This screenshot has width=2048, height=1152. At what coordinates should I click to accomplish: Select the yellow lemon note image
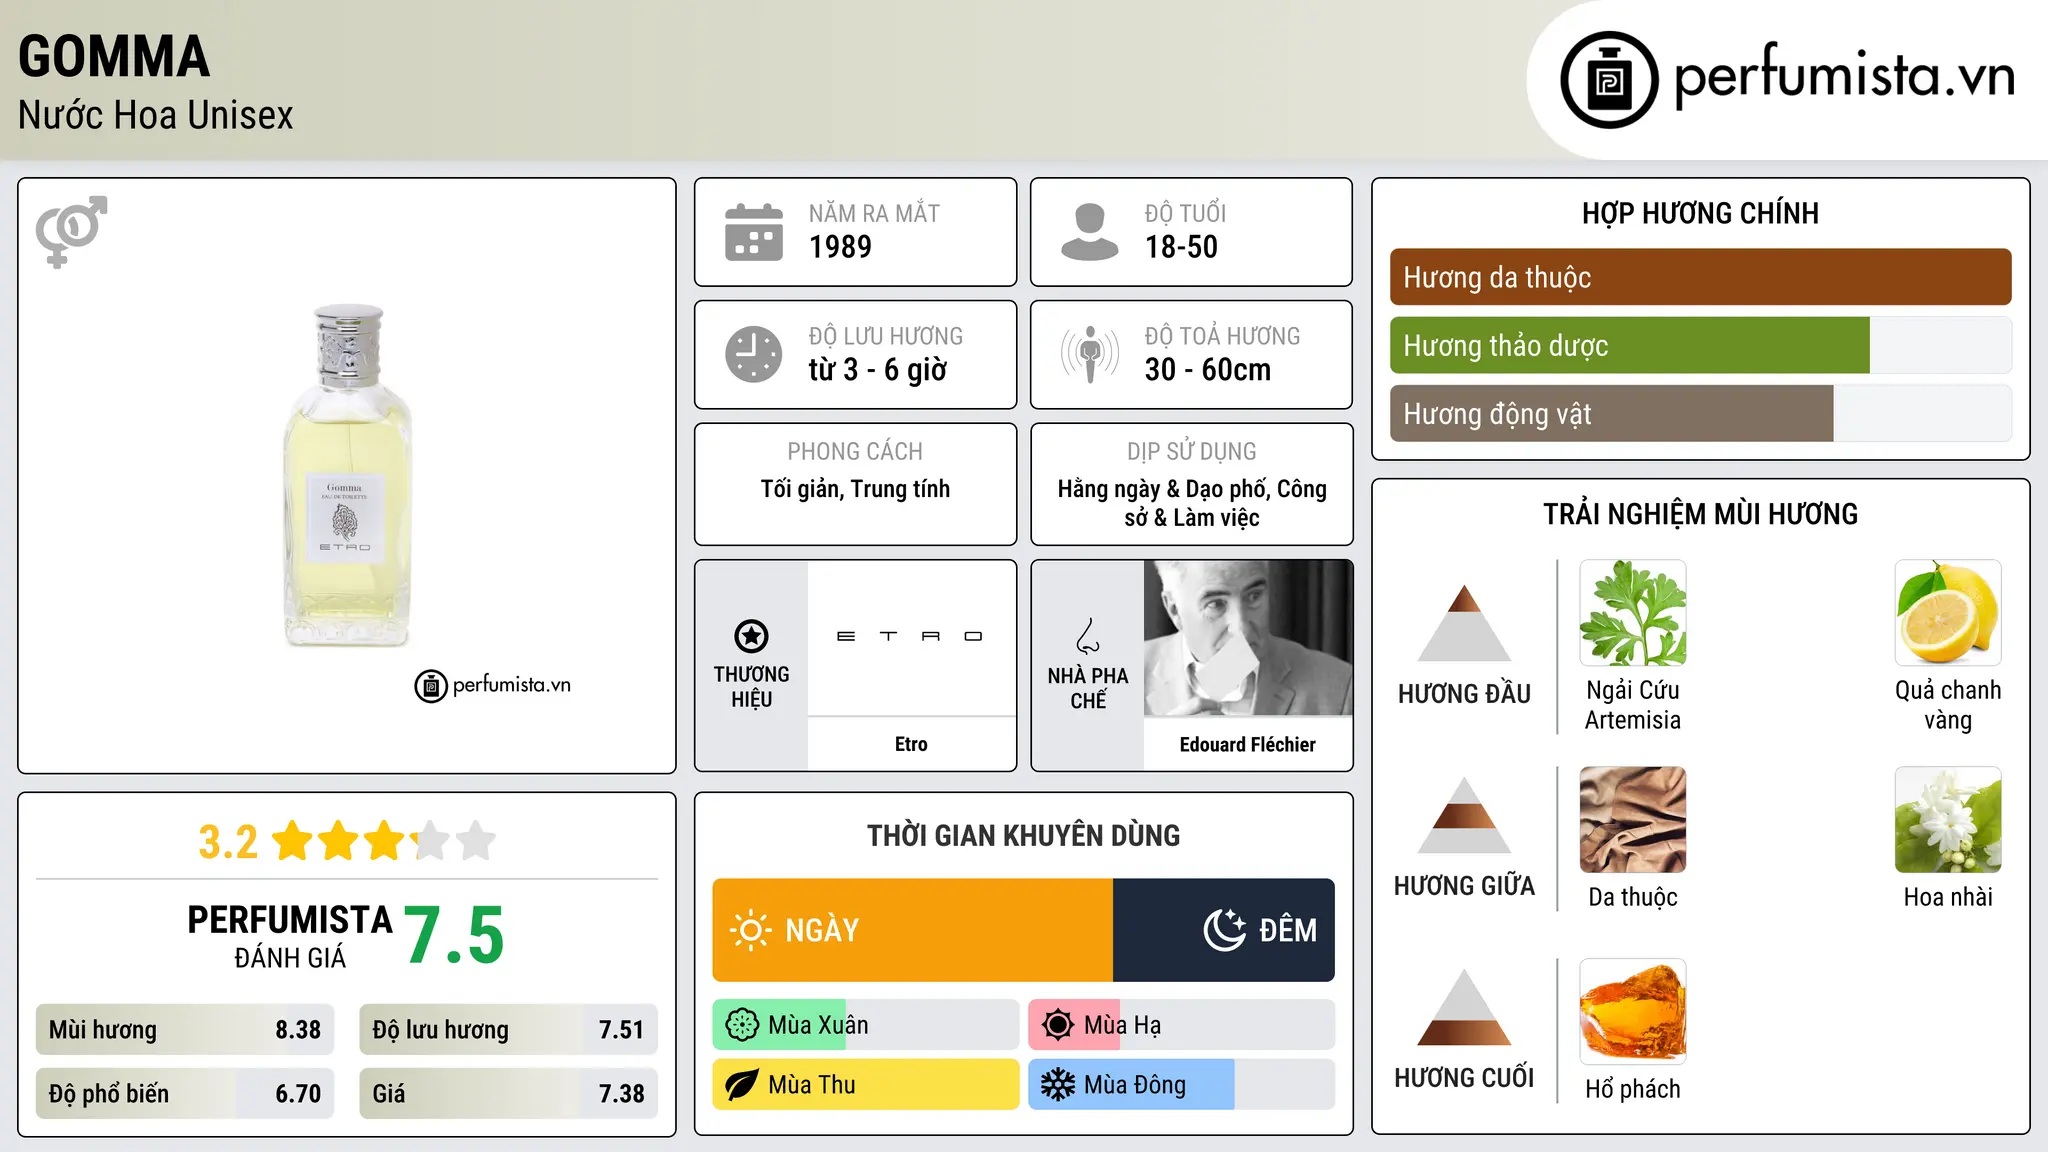click(1948, 613)
